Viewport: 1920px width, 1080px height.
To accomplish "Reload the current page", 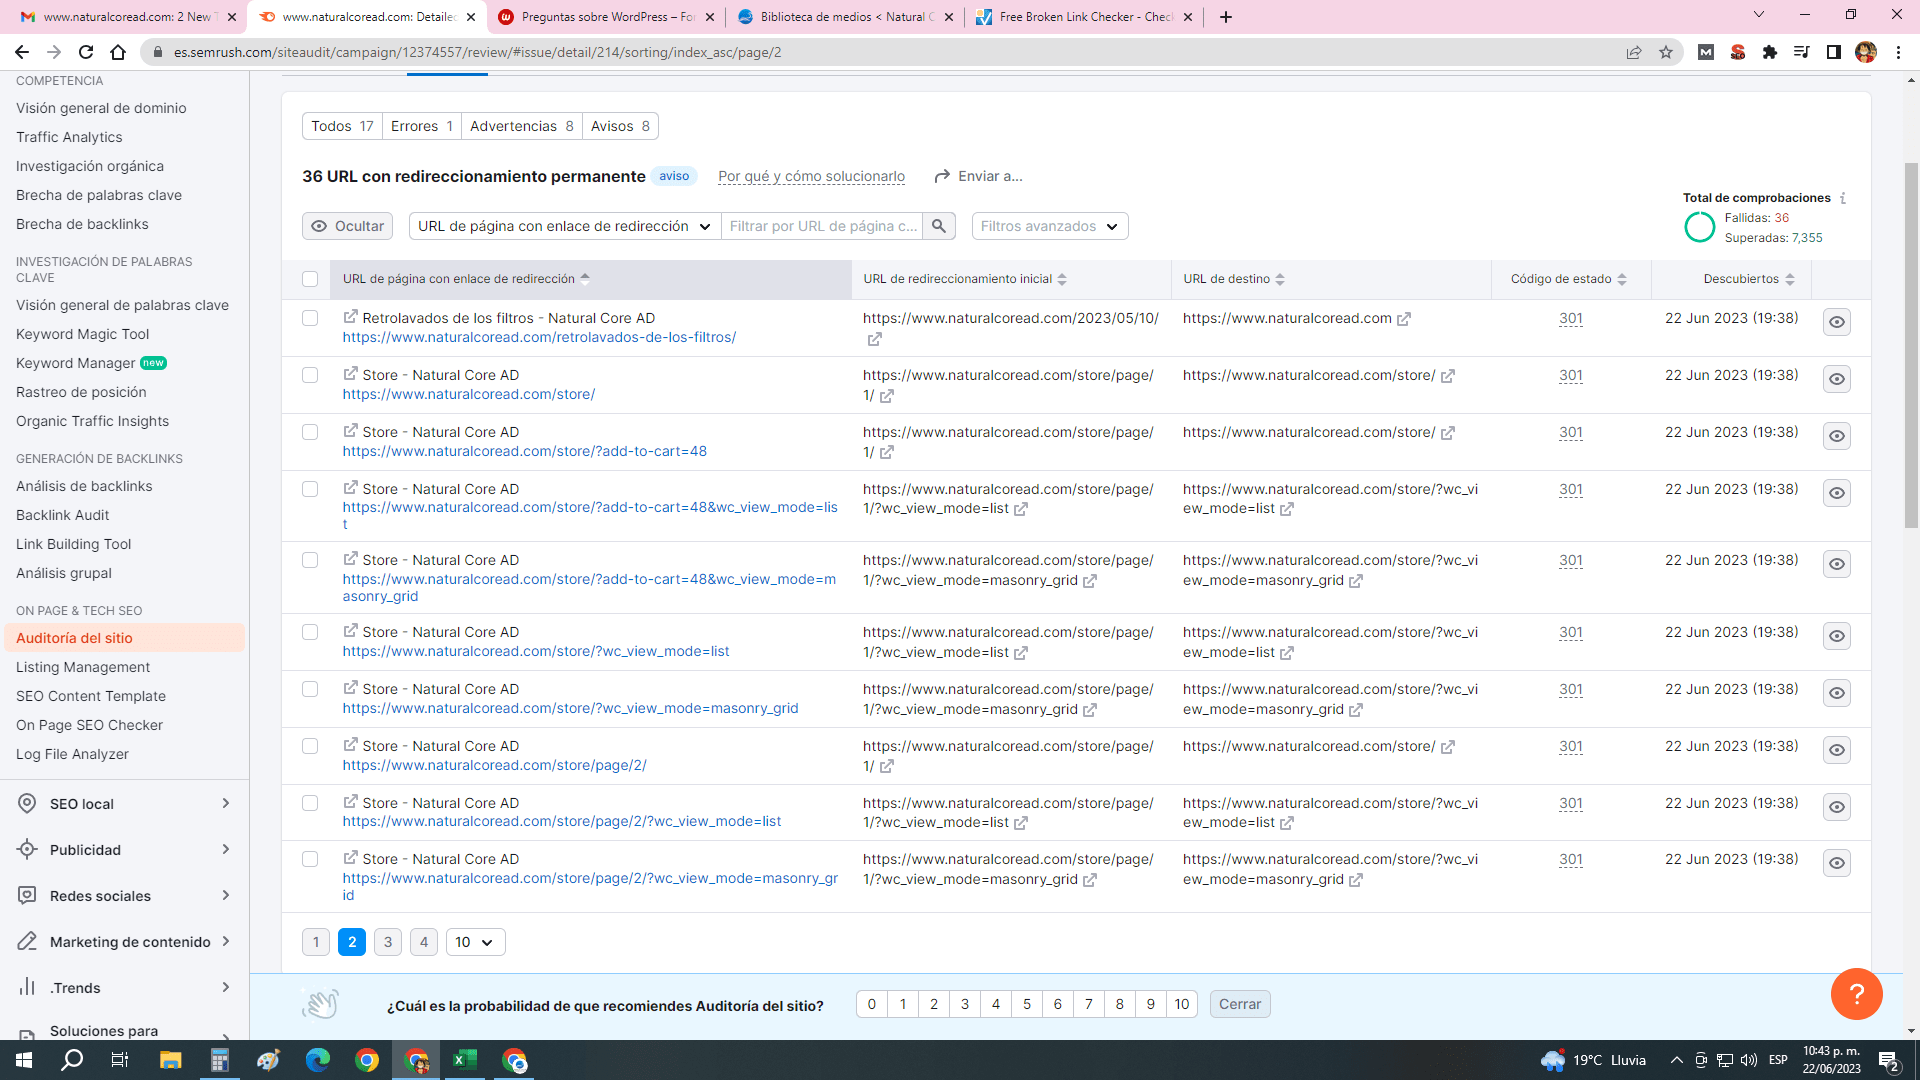I will point(86,52).
